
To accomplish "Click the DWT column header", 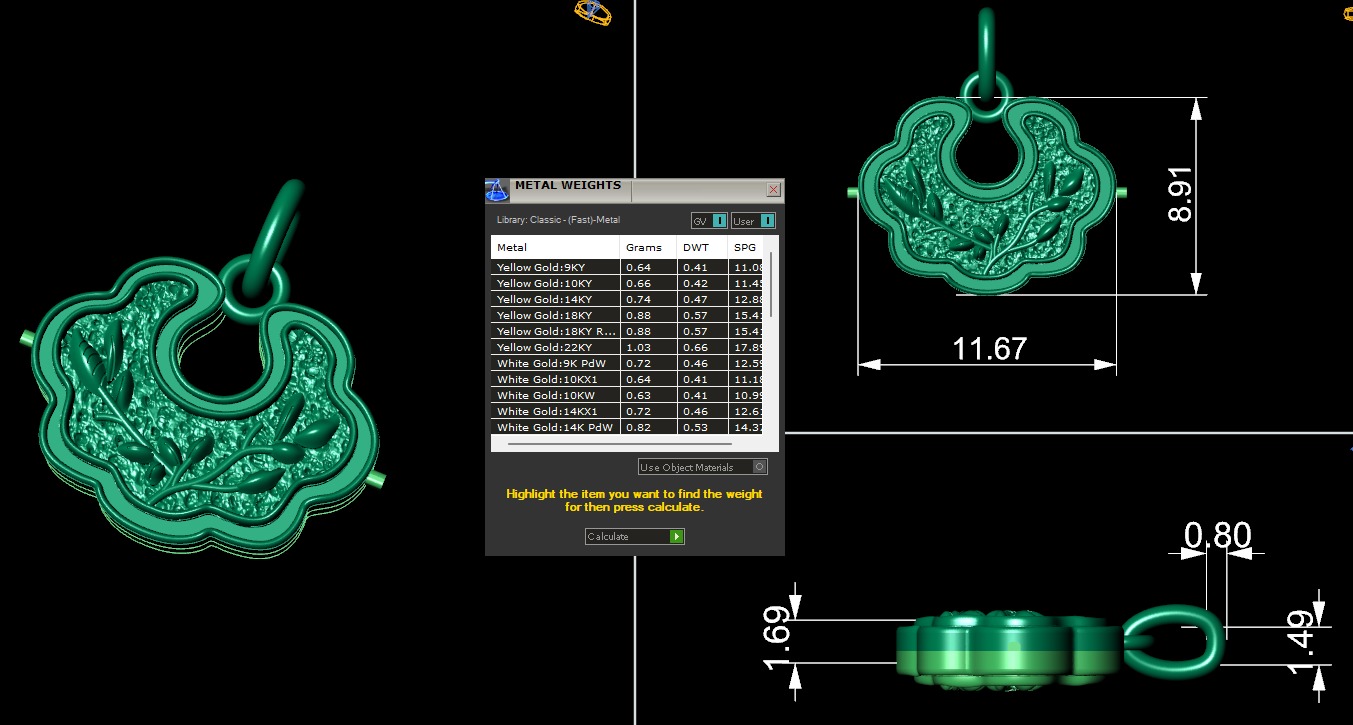I will [x=703, y=247].
